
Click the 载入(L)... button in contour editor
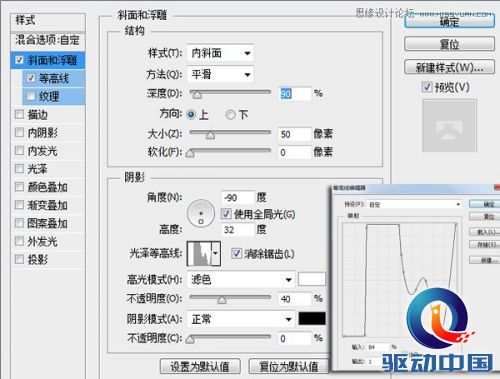pos(485,232)
